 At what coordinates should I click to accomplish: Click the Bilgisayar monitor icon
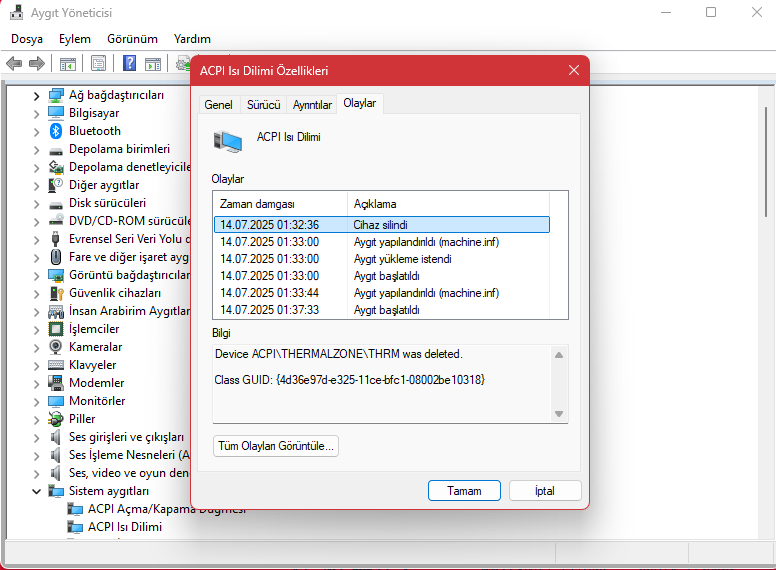click(56, 113)
